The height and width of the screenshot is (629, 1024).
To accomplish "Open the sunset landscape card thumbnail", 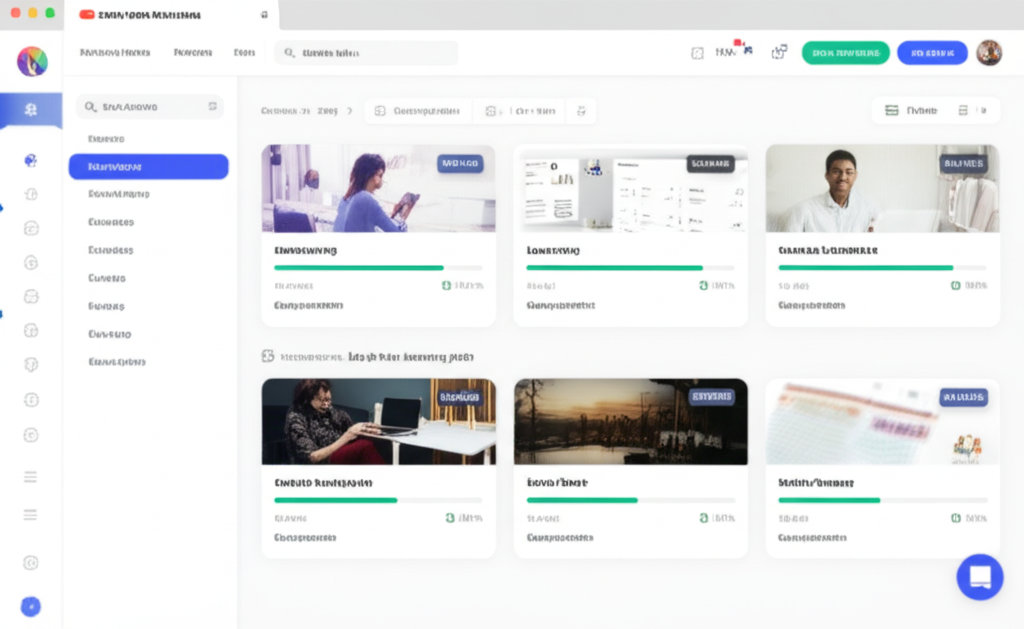I will 630,421.
